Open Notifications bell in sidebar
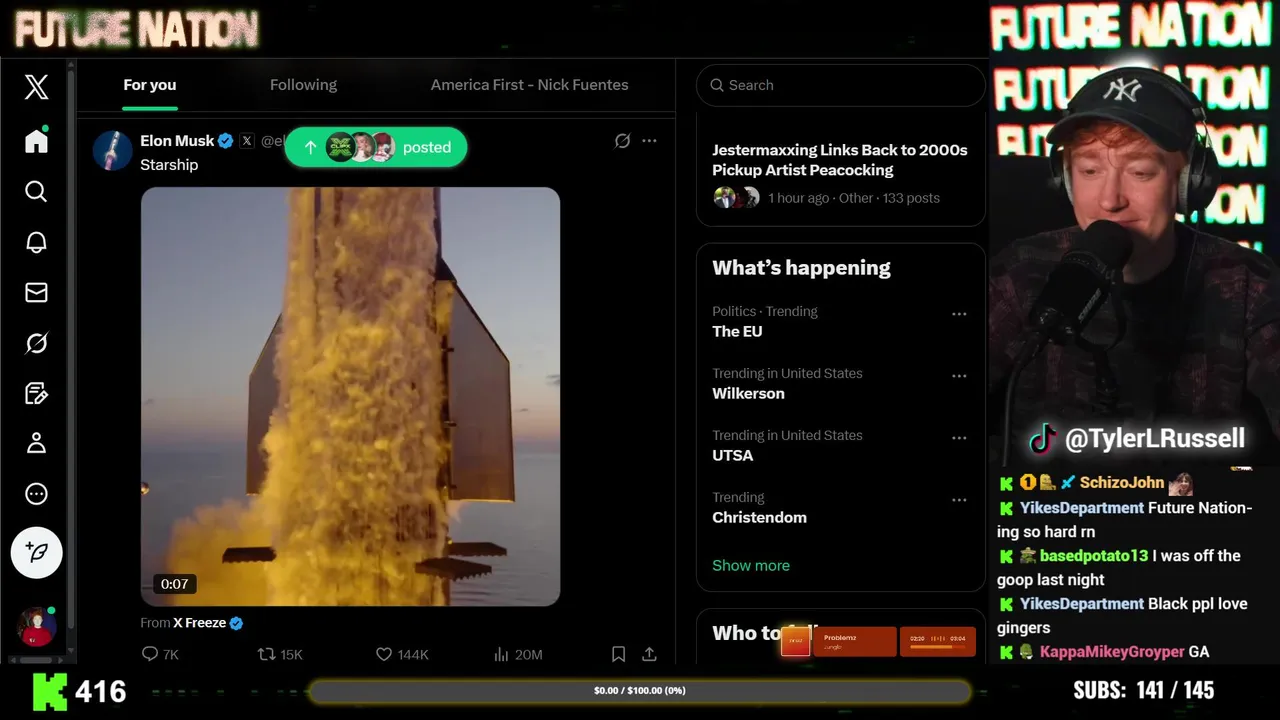The width and height of the screenshot is (1280, 720). [36, 242]
